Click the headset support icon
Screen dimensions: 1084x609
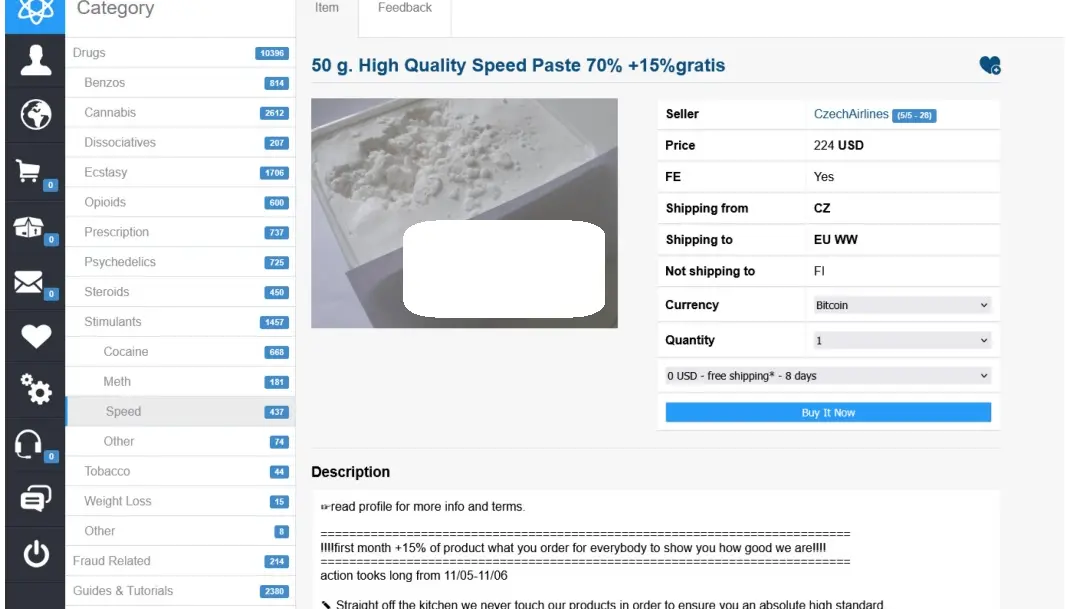[x=28, y=444]
